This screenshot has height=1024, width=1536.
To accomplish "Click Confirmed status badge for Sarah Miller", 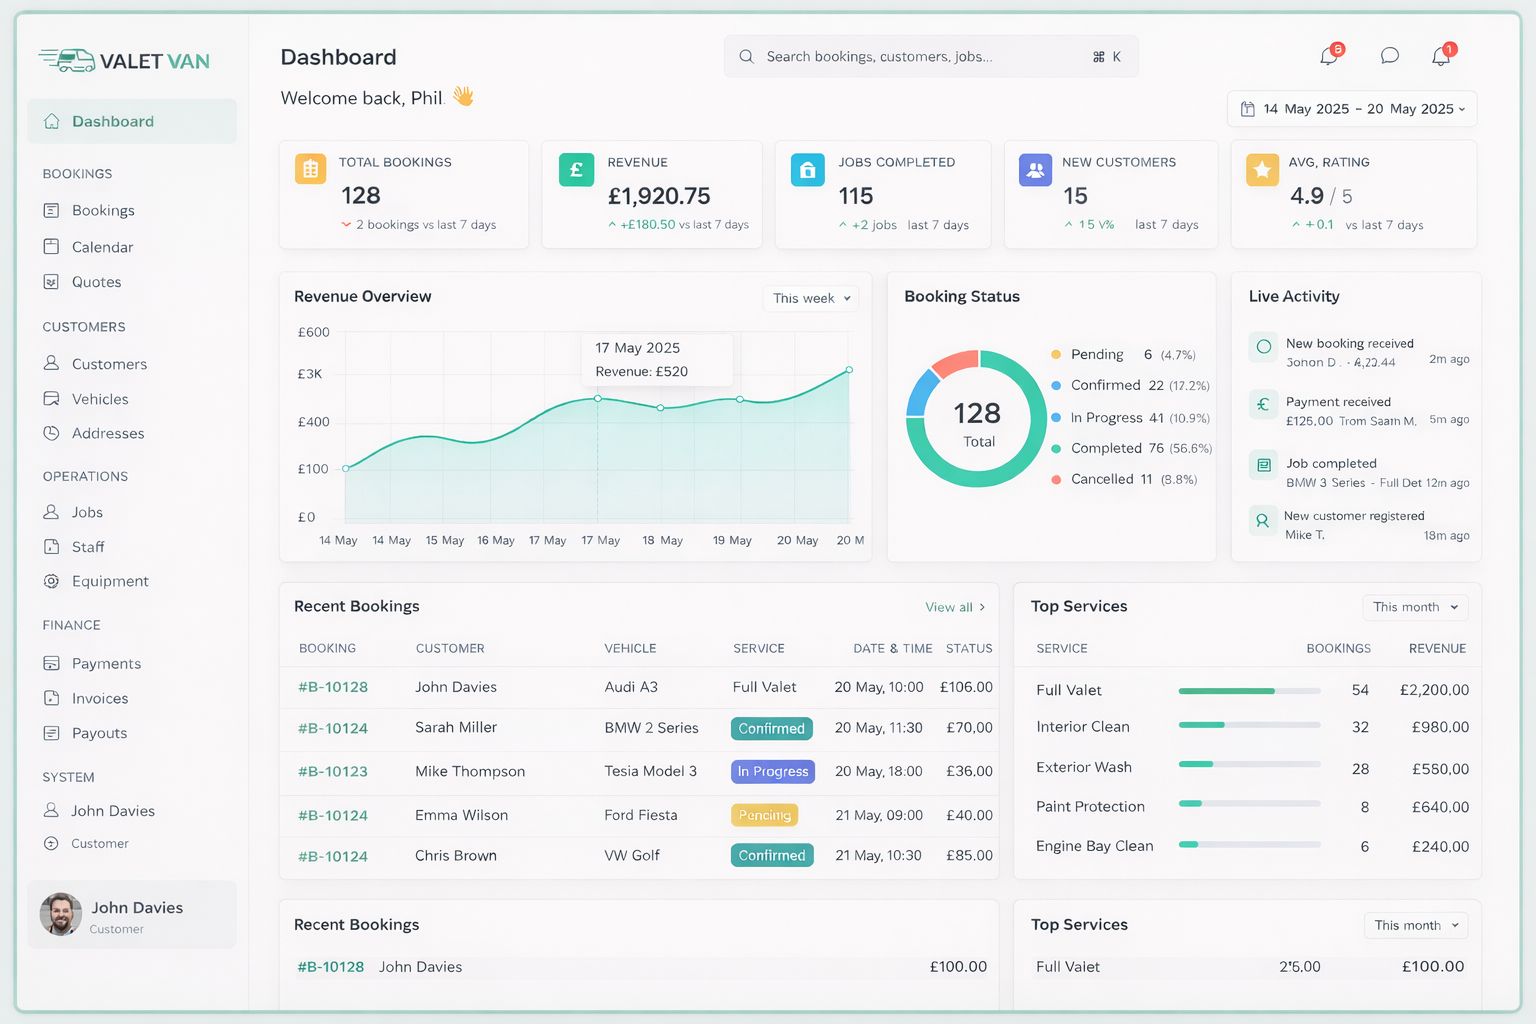I will click(x=771, y=729).
